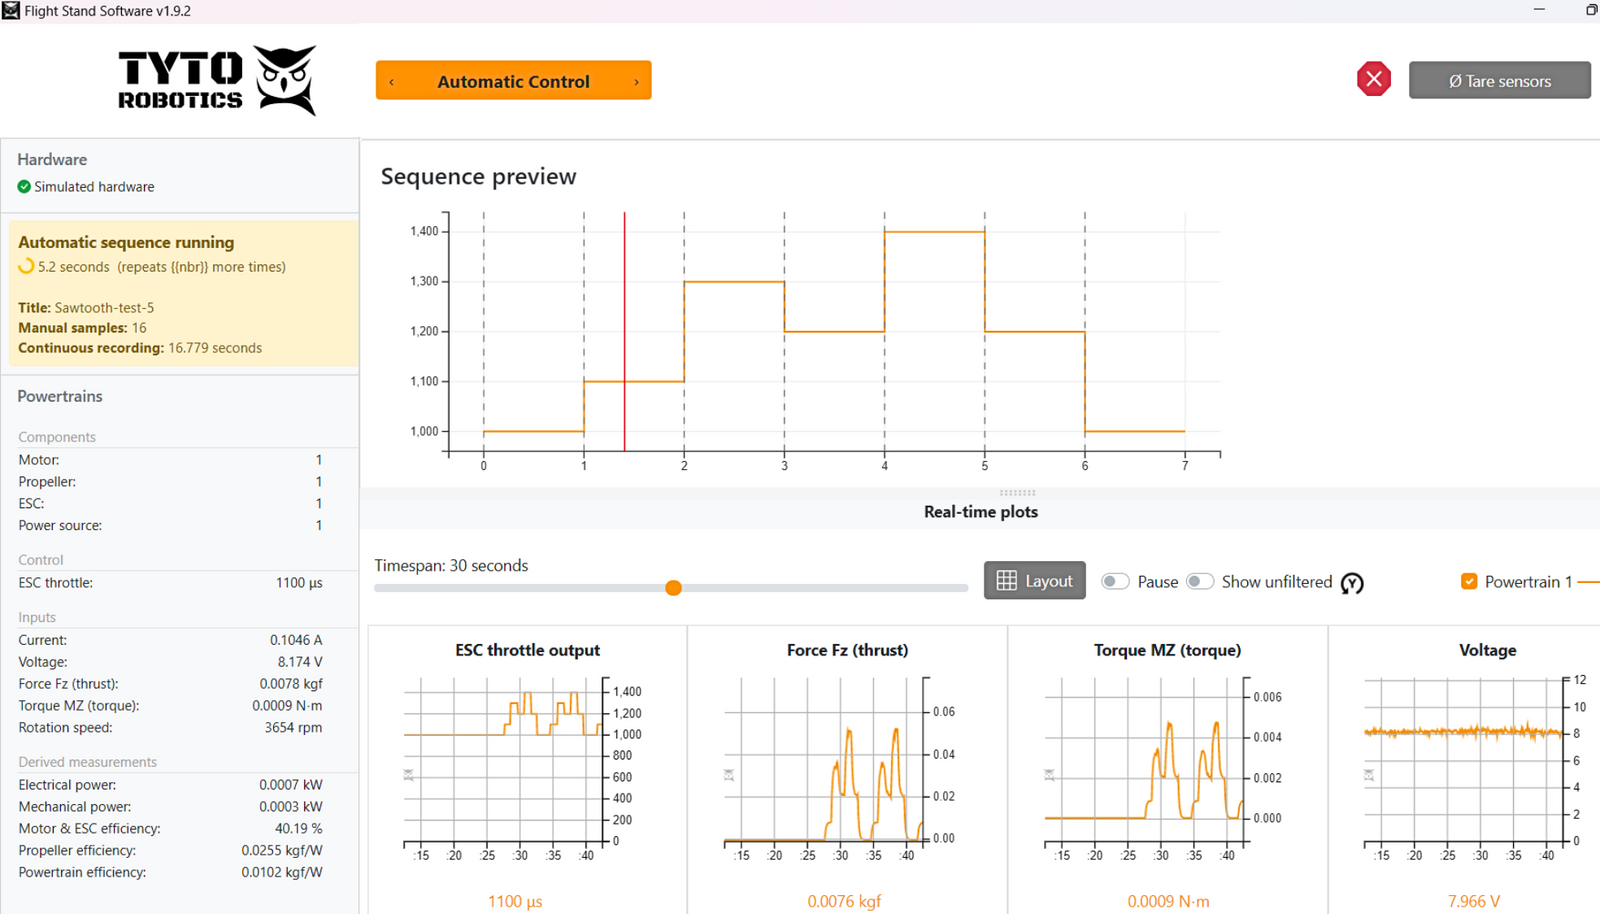Viewport: 1600px width, 914px height.
Task: Click the green Simulated hardware status icon
Action: point(24,187)
